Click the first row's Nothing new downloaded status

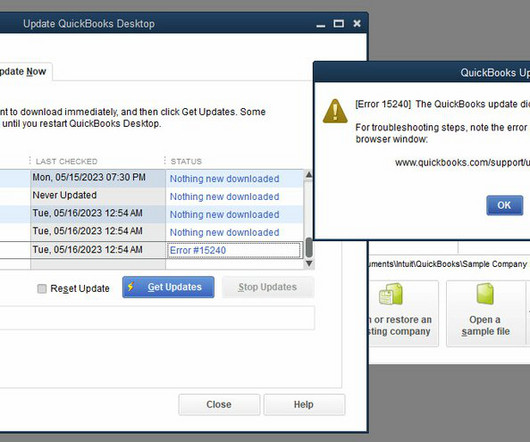coord(224,179)
